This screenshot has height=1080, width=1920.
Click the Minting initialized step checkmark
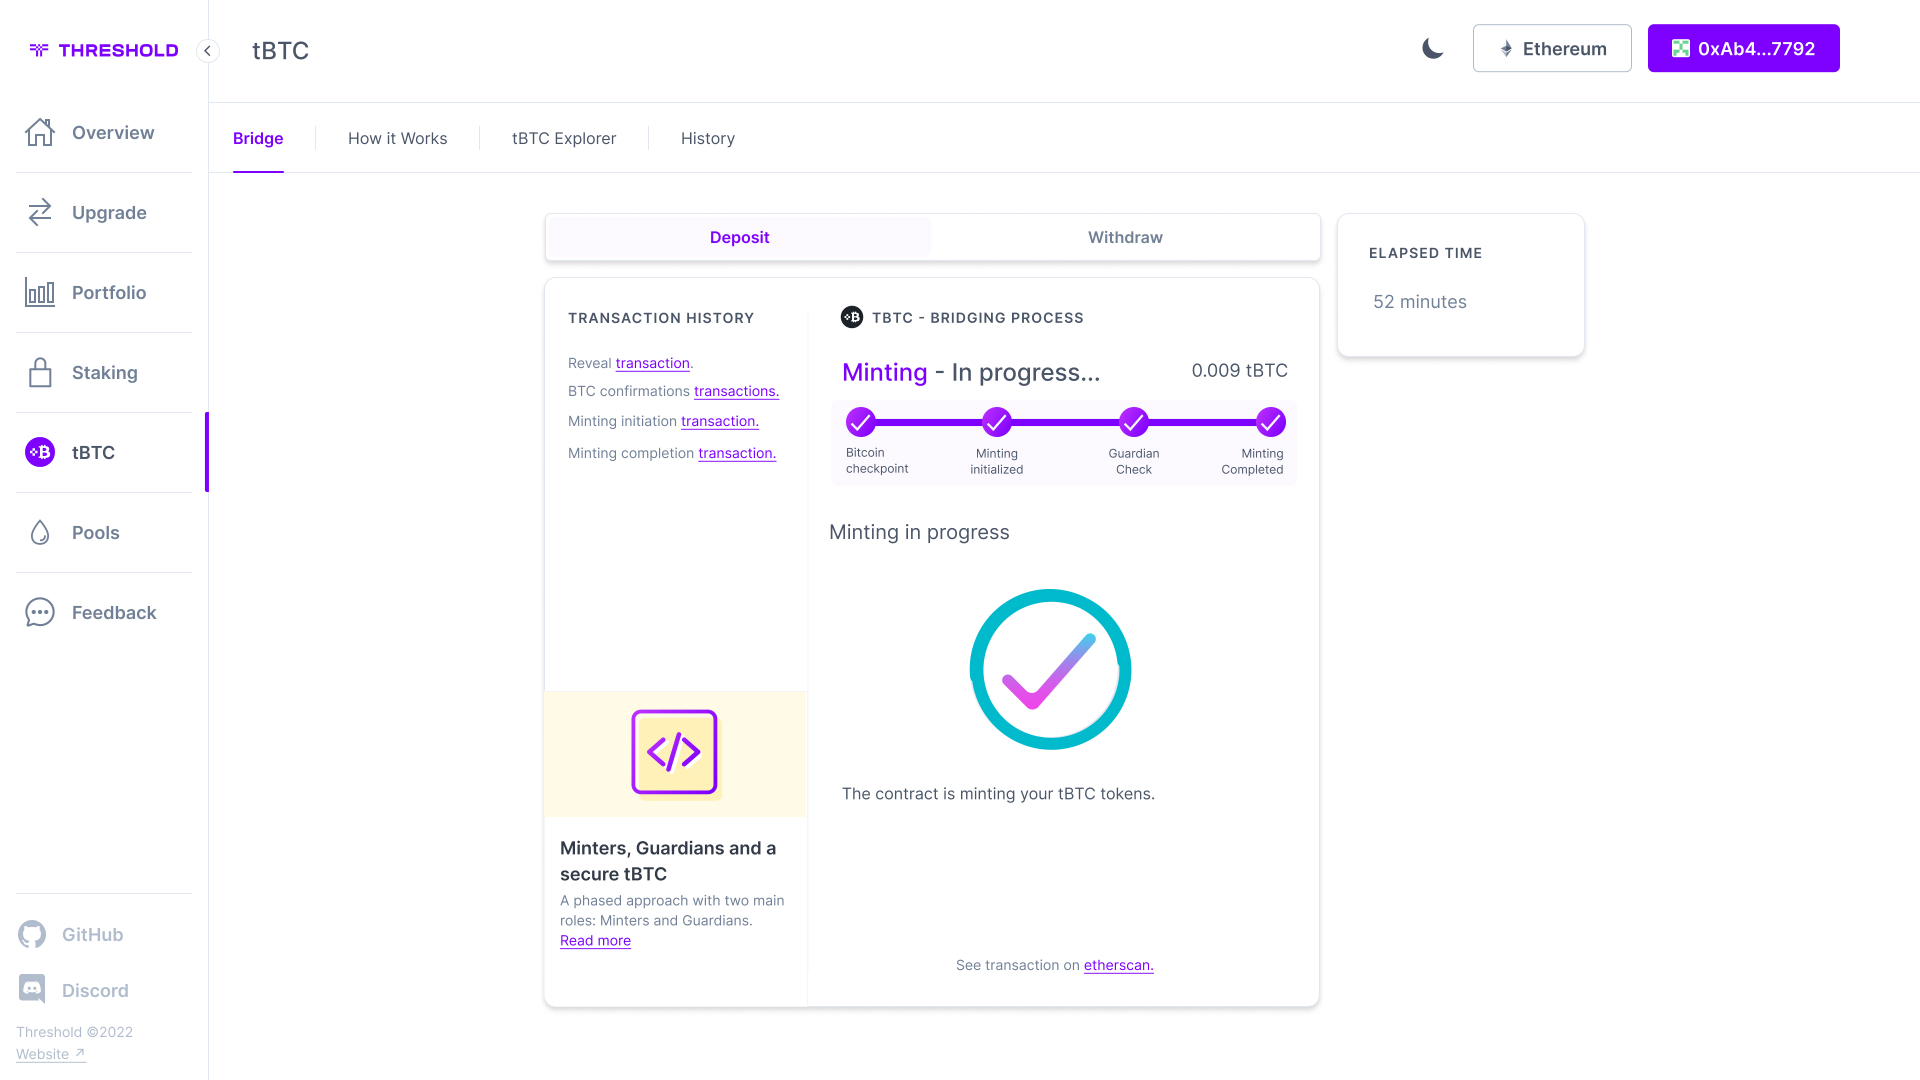click(x=996, y=422)
